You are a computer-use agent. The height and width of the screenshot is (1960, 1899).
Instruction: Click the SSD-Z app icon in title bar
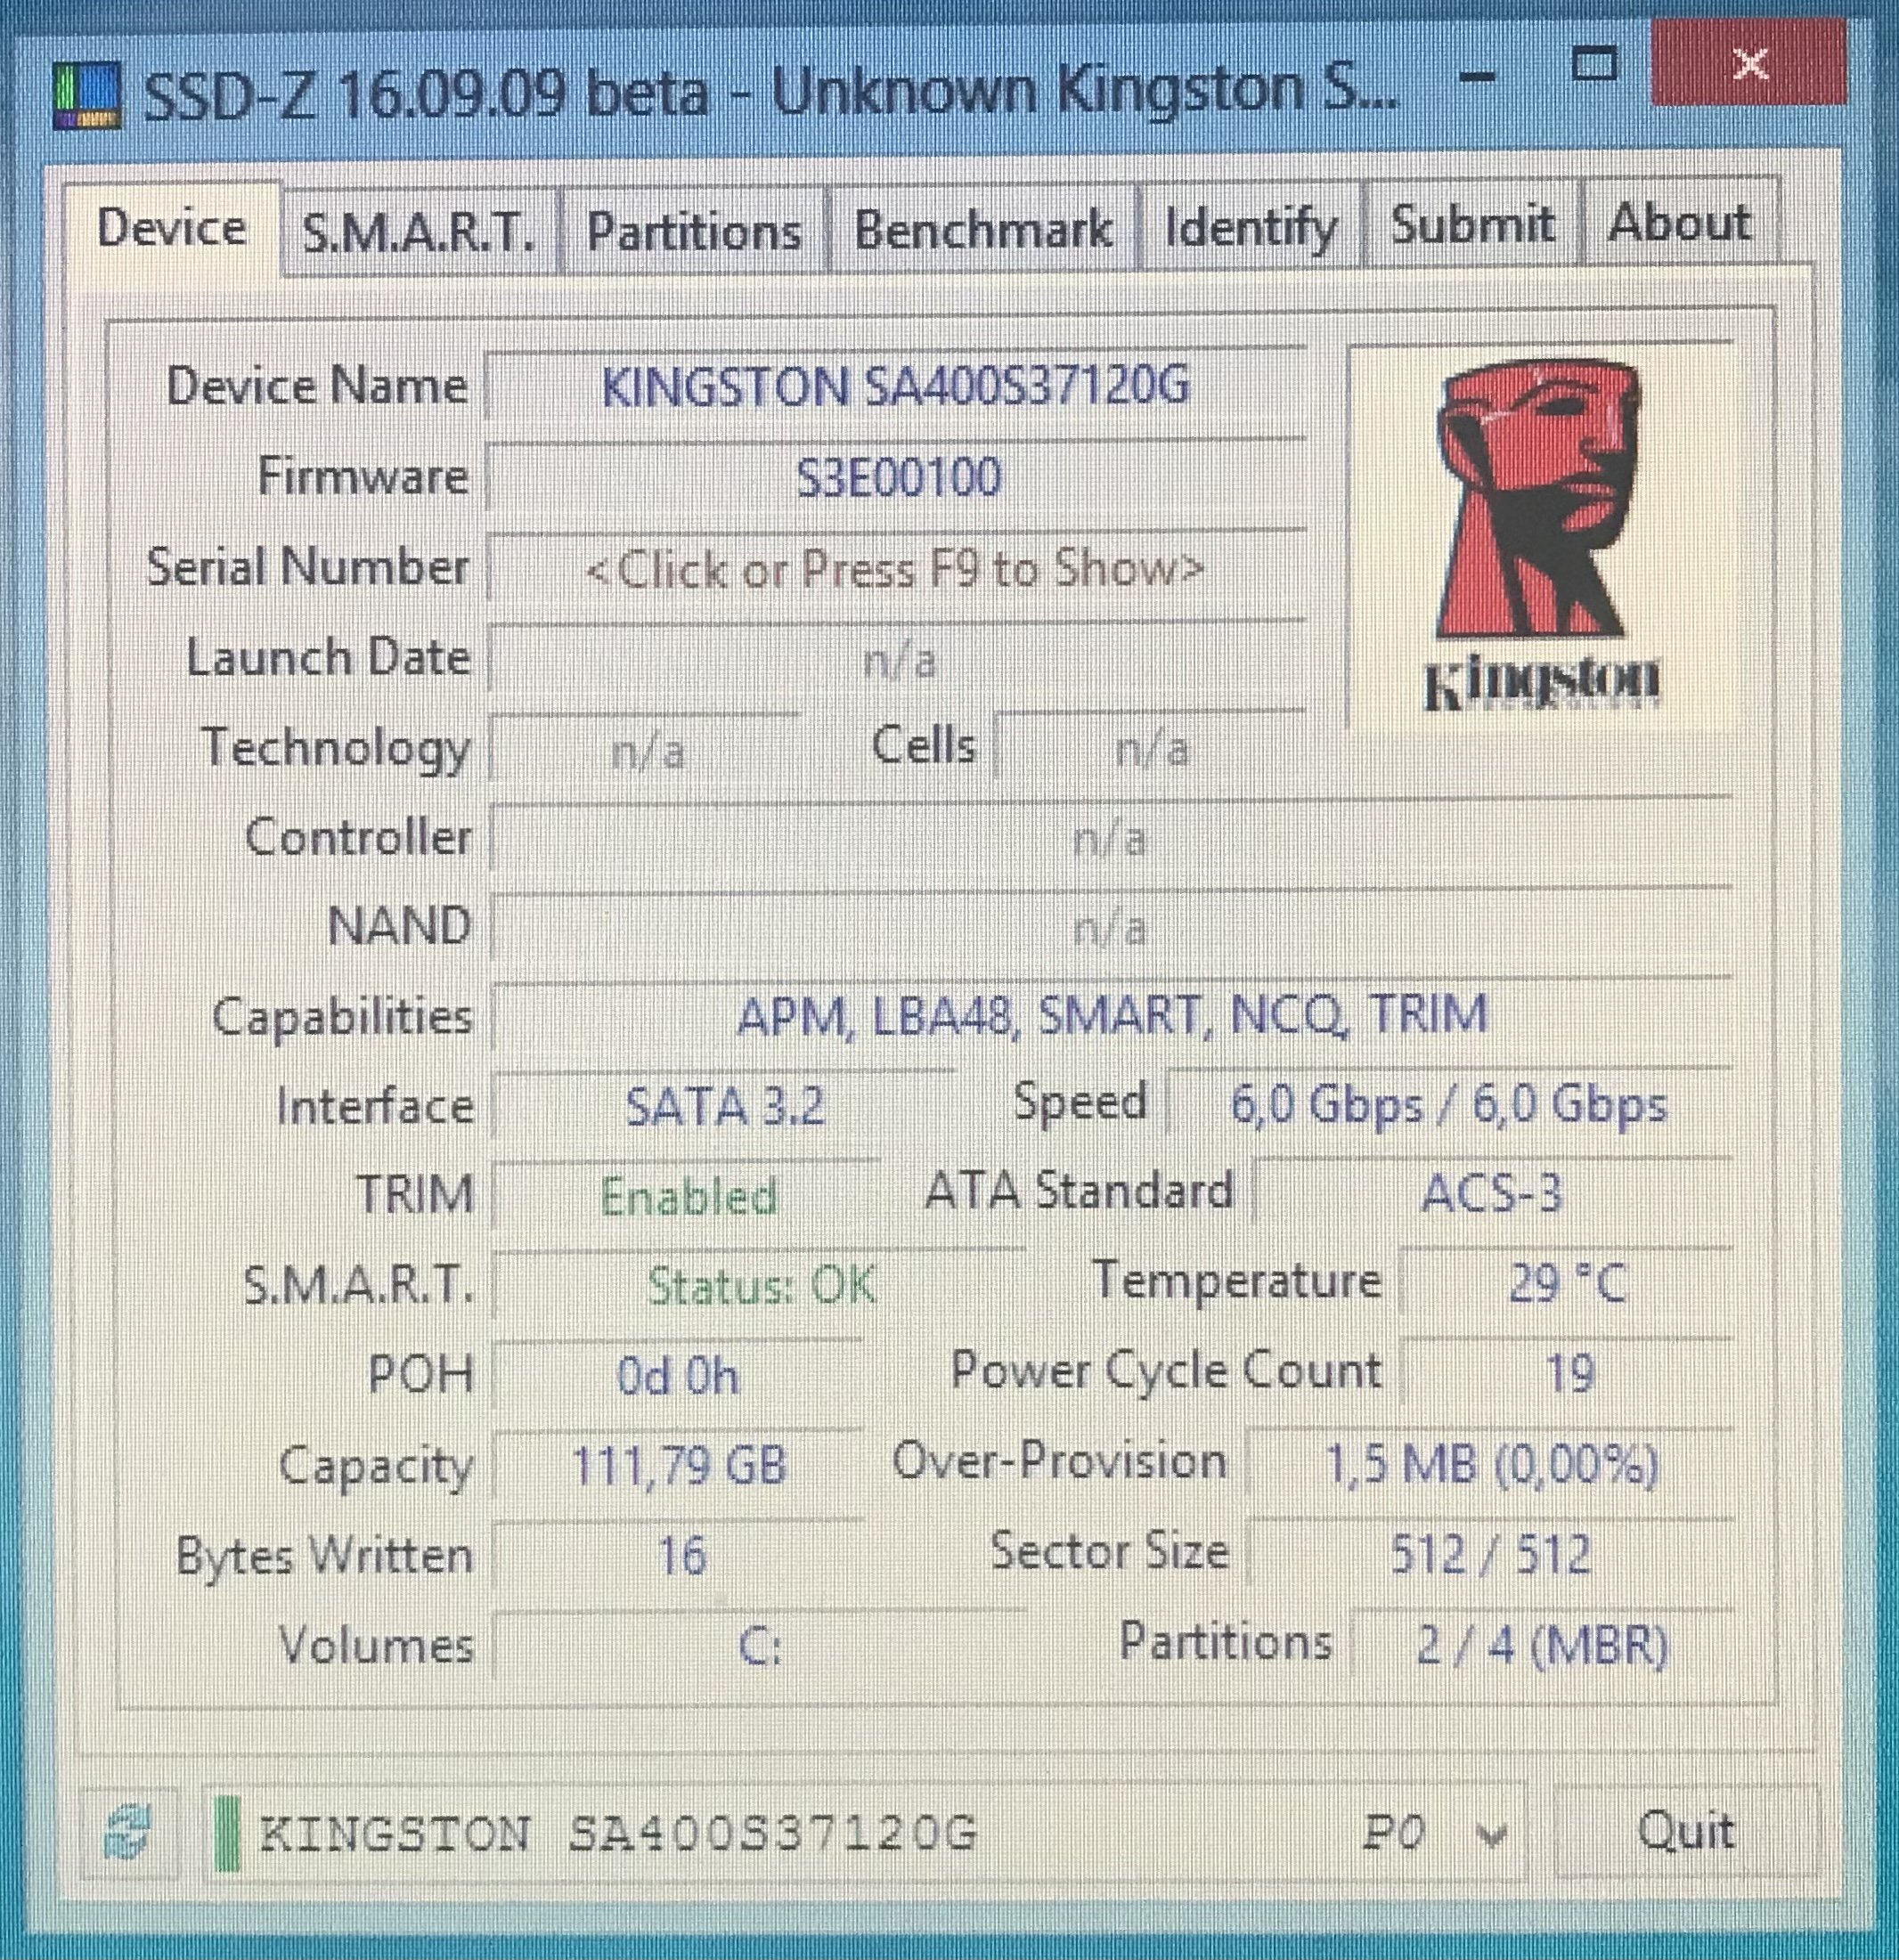(87, 96)
